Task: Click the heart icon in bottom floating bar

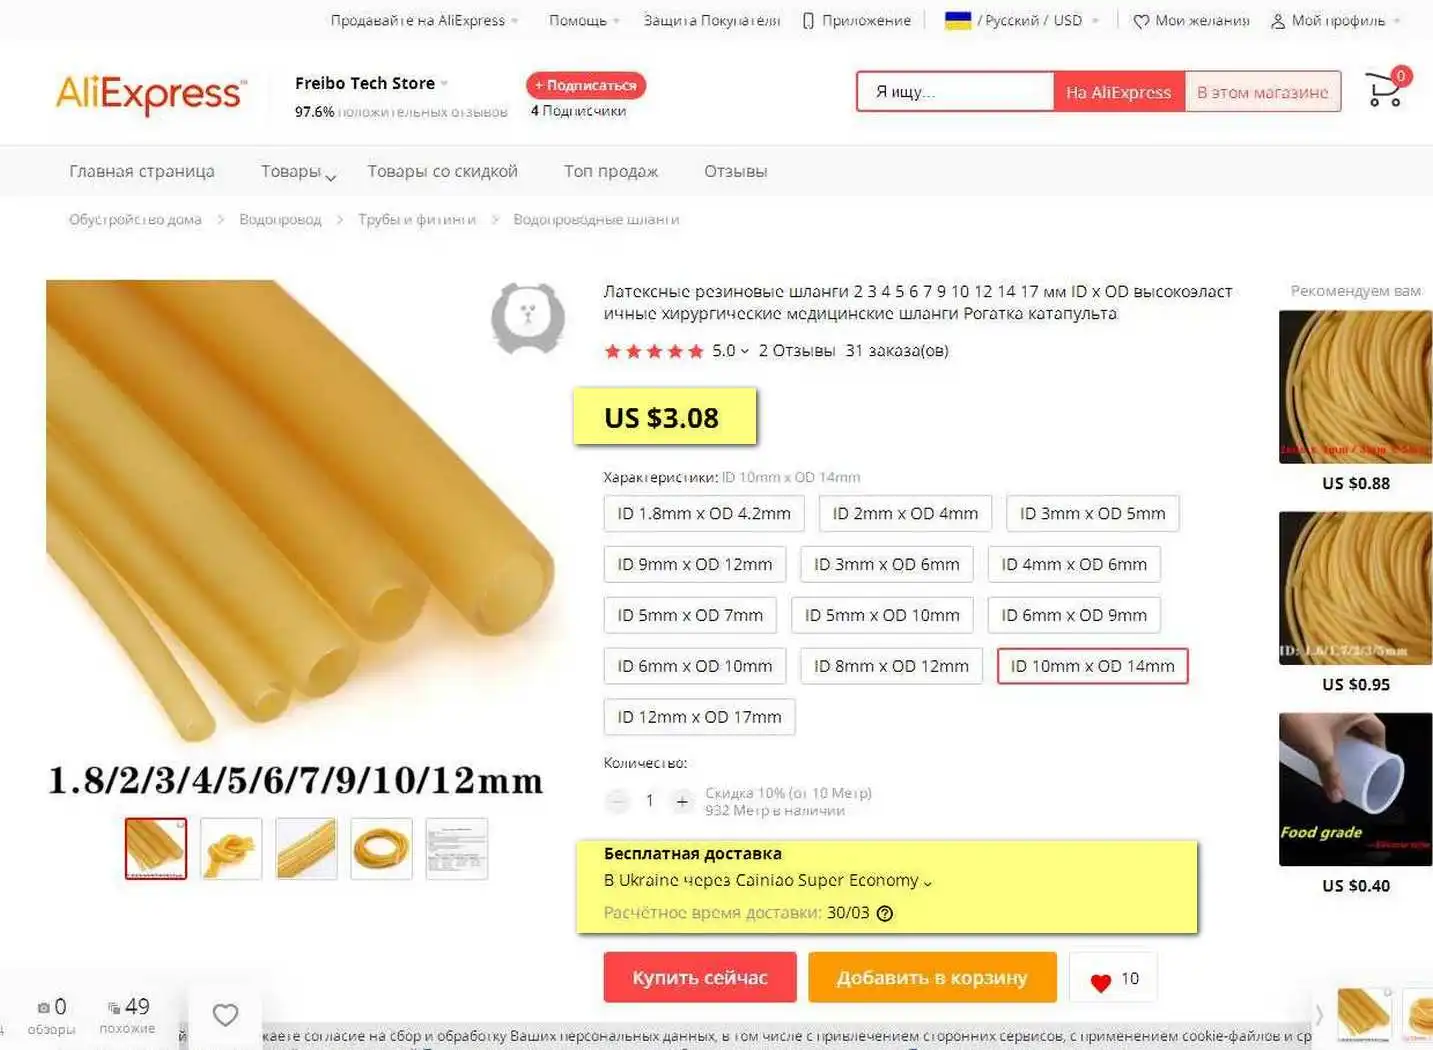Action: point(226,1014)
